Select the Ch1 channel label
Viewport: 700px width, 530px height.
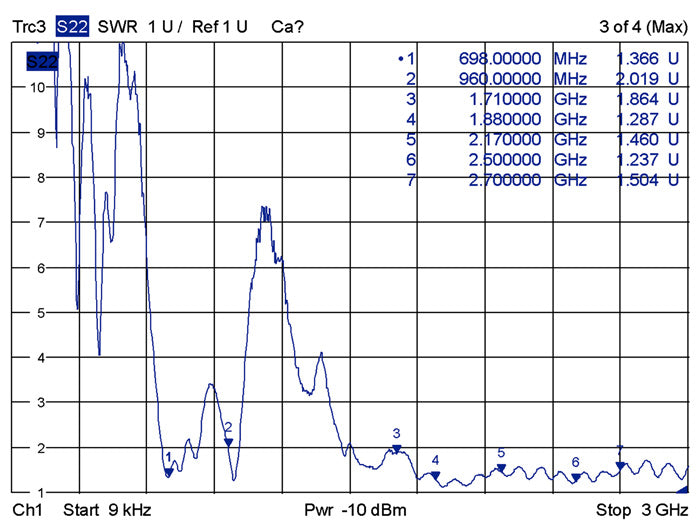[25, 510]
